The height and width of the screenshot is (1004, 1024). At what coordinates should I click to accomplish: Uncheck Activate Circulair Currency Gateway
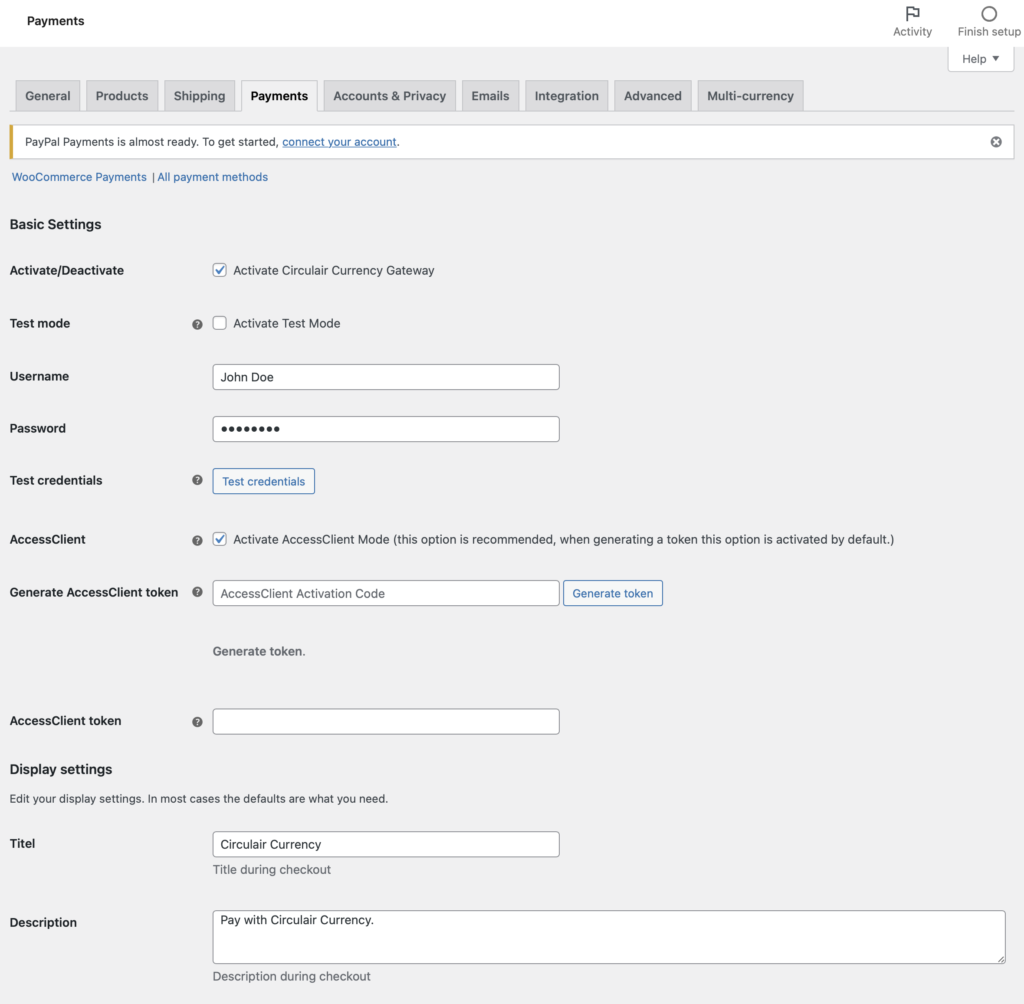click(x=219, y=270)
